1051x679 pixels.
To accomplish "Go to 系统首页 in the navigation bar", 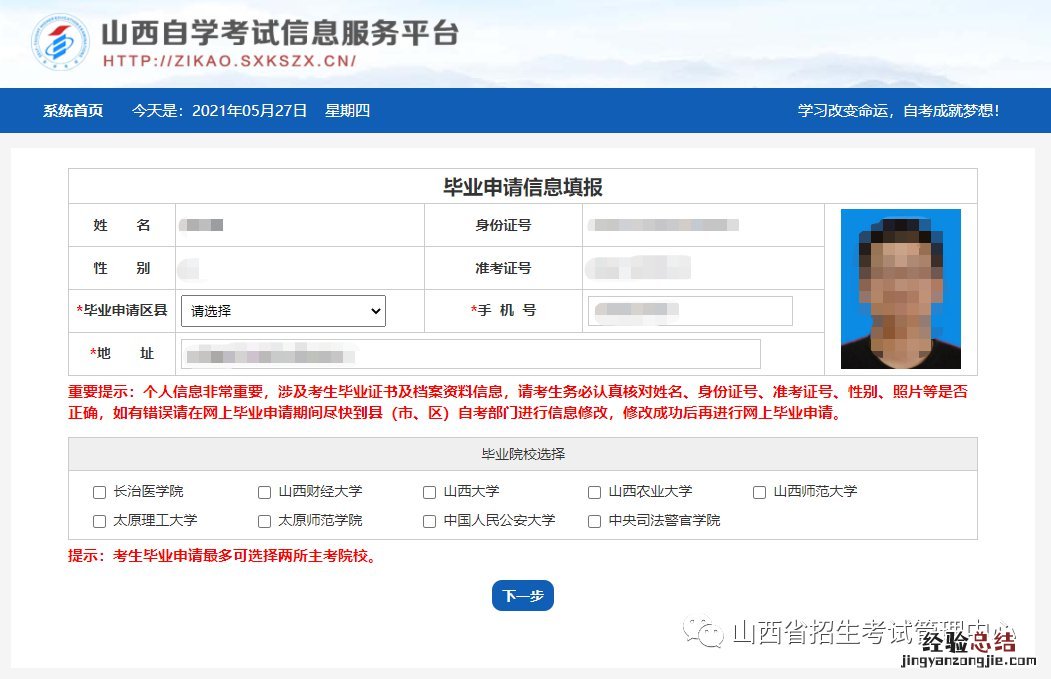I will 72,111.
